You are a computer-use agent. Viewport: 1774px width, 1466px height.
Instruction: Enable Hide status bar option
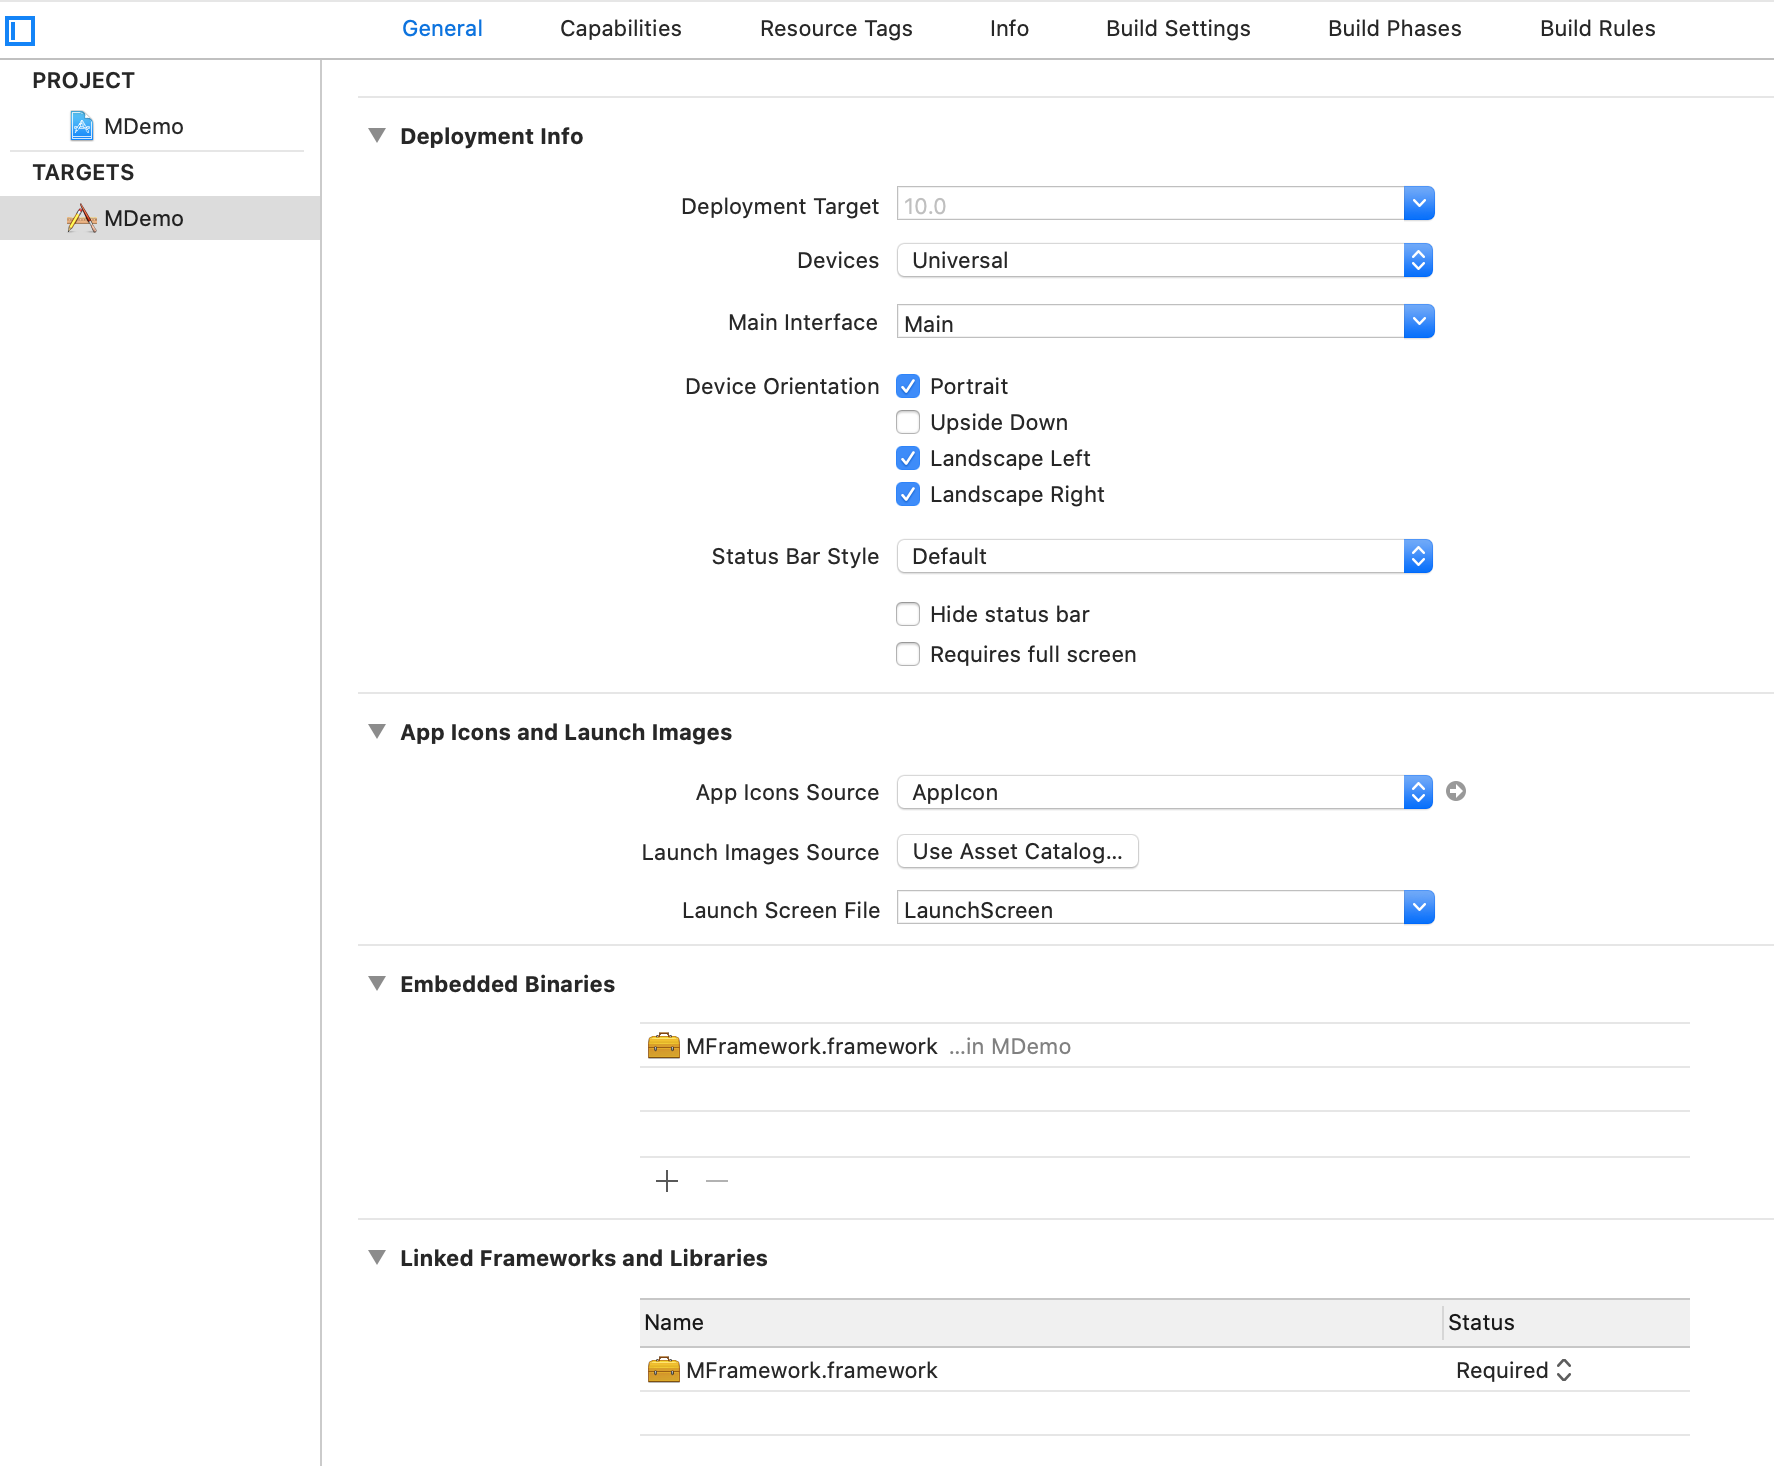[908, 614]
